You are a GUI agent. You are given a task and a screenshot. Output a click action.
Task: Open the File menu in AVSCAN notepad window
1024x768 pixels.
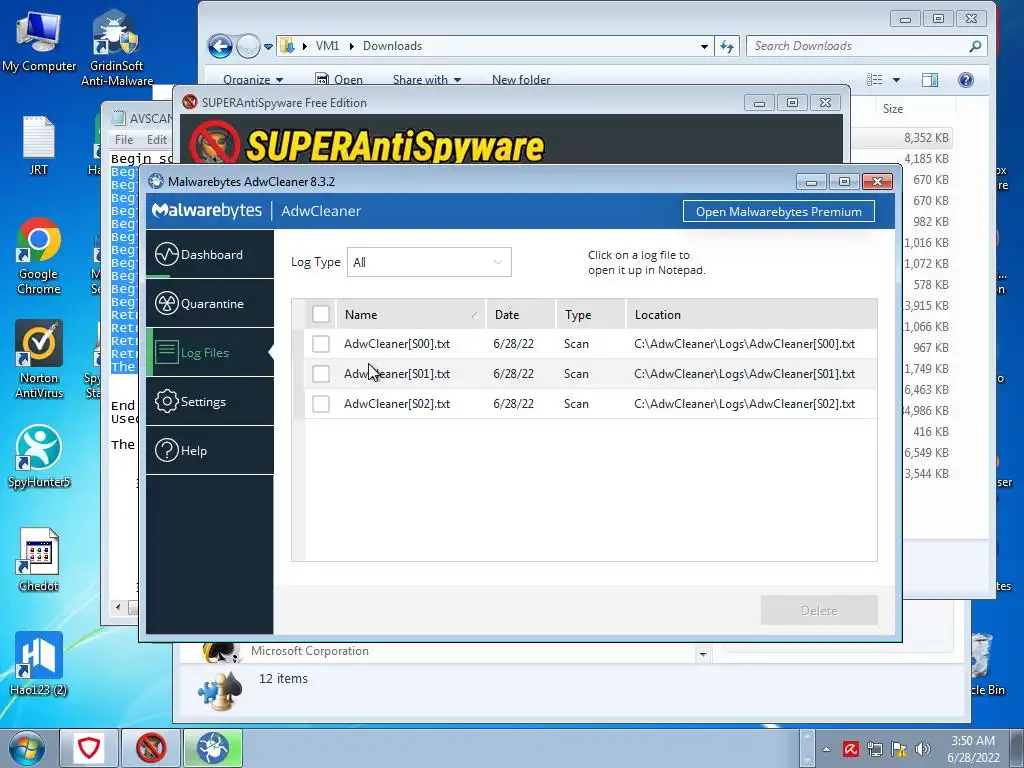(123, 139)
